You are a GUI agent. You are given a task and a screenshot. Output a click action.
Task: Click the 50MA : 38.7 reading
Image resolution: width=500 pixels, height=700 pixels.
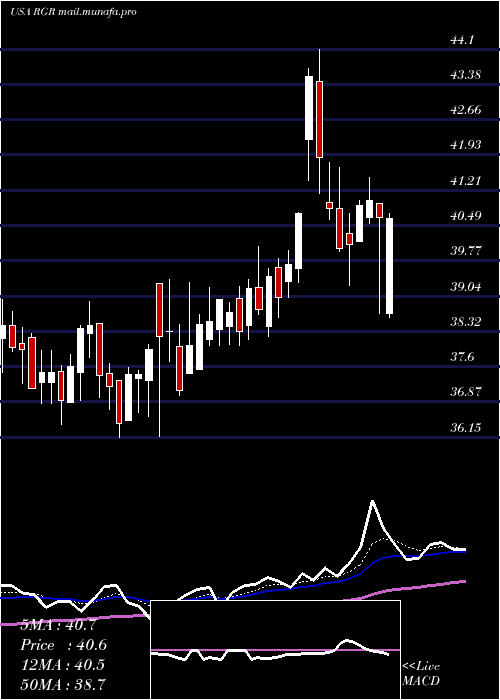[62, 684]
